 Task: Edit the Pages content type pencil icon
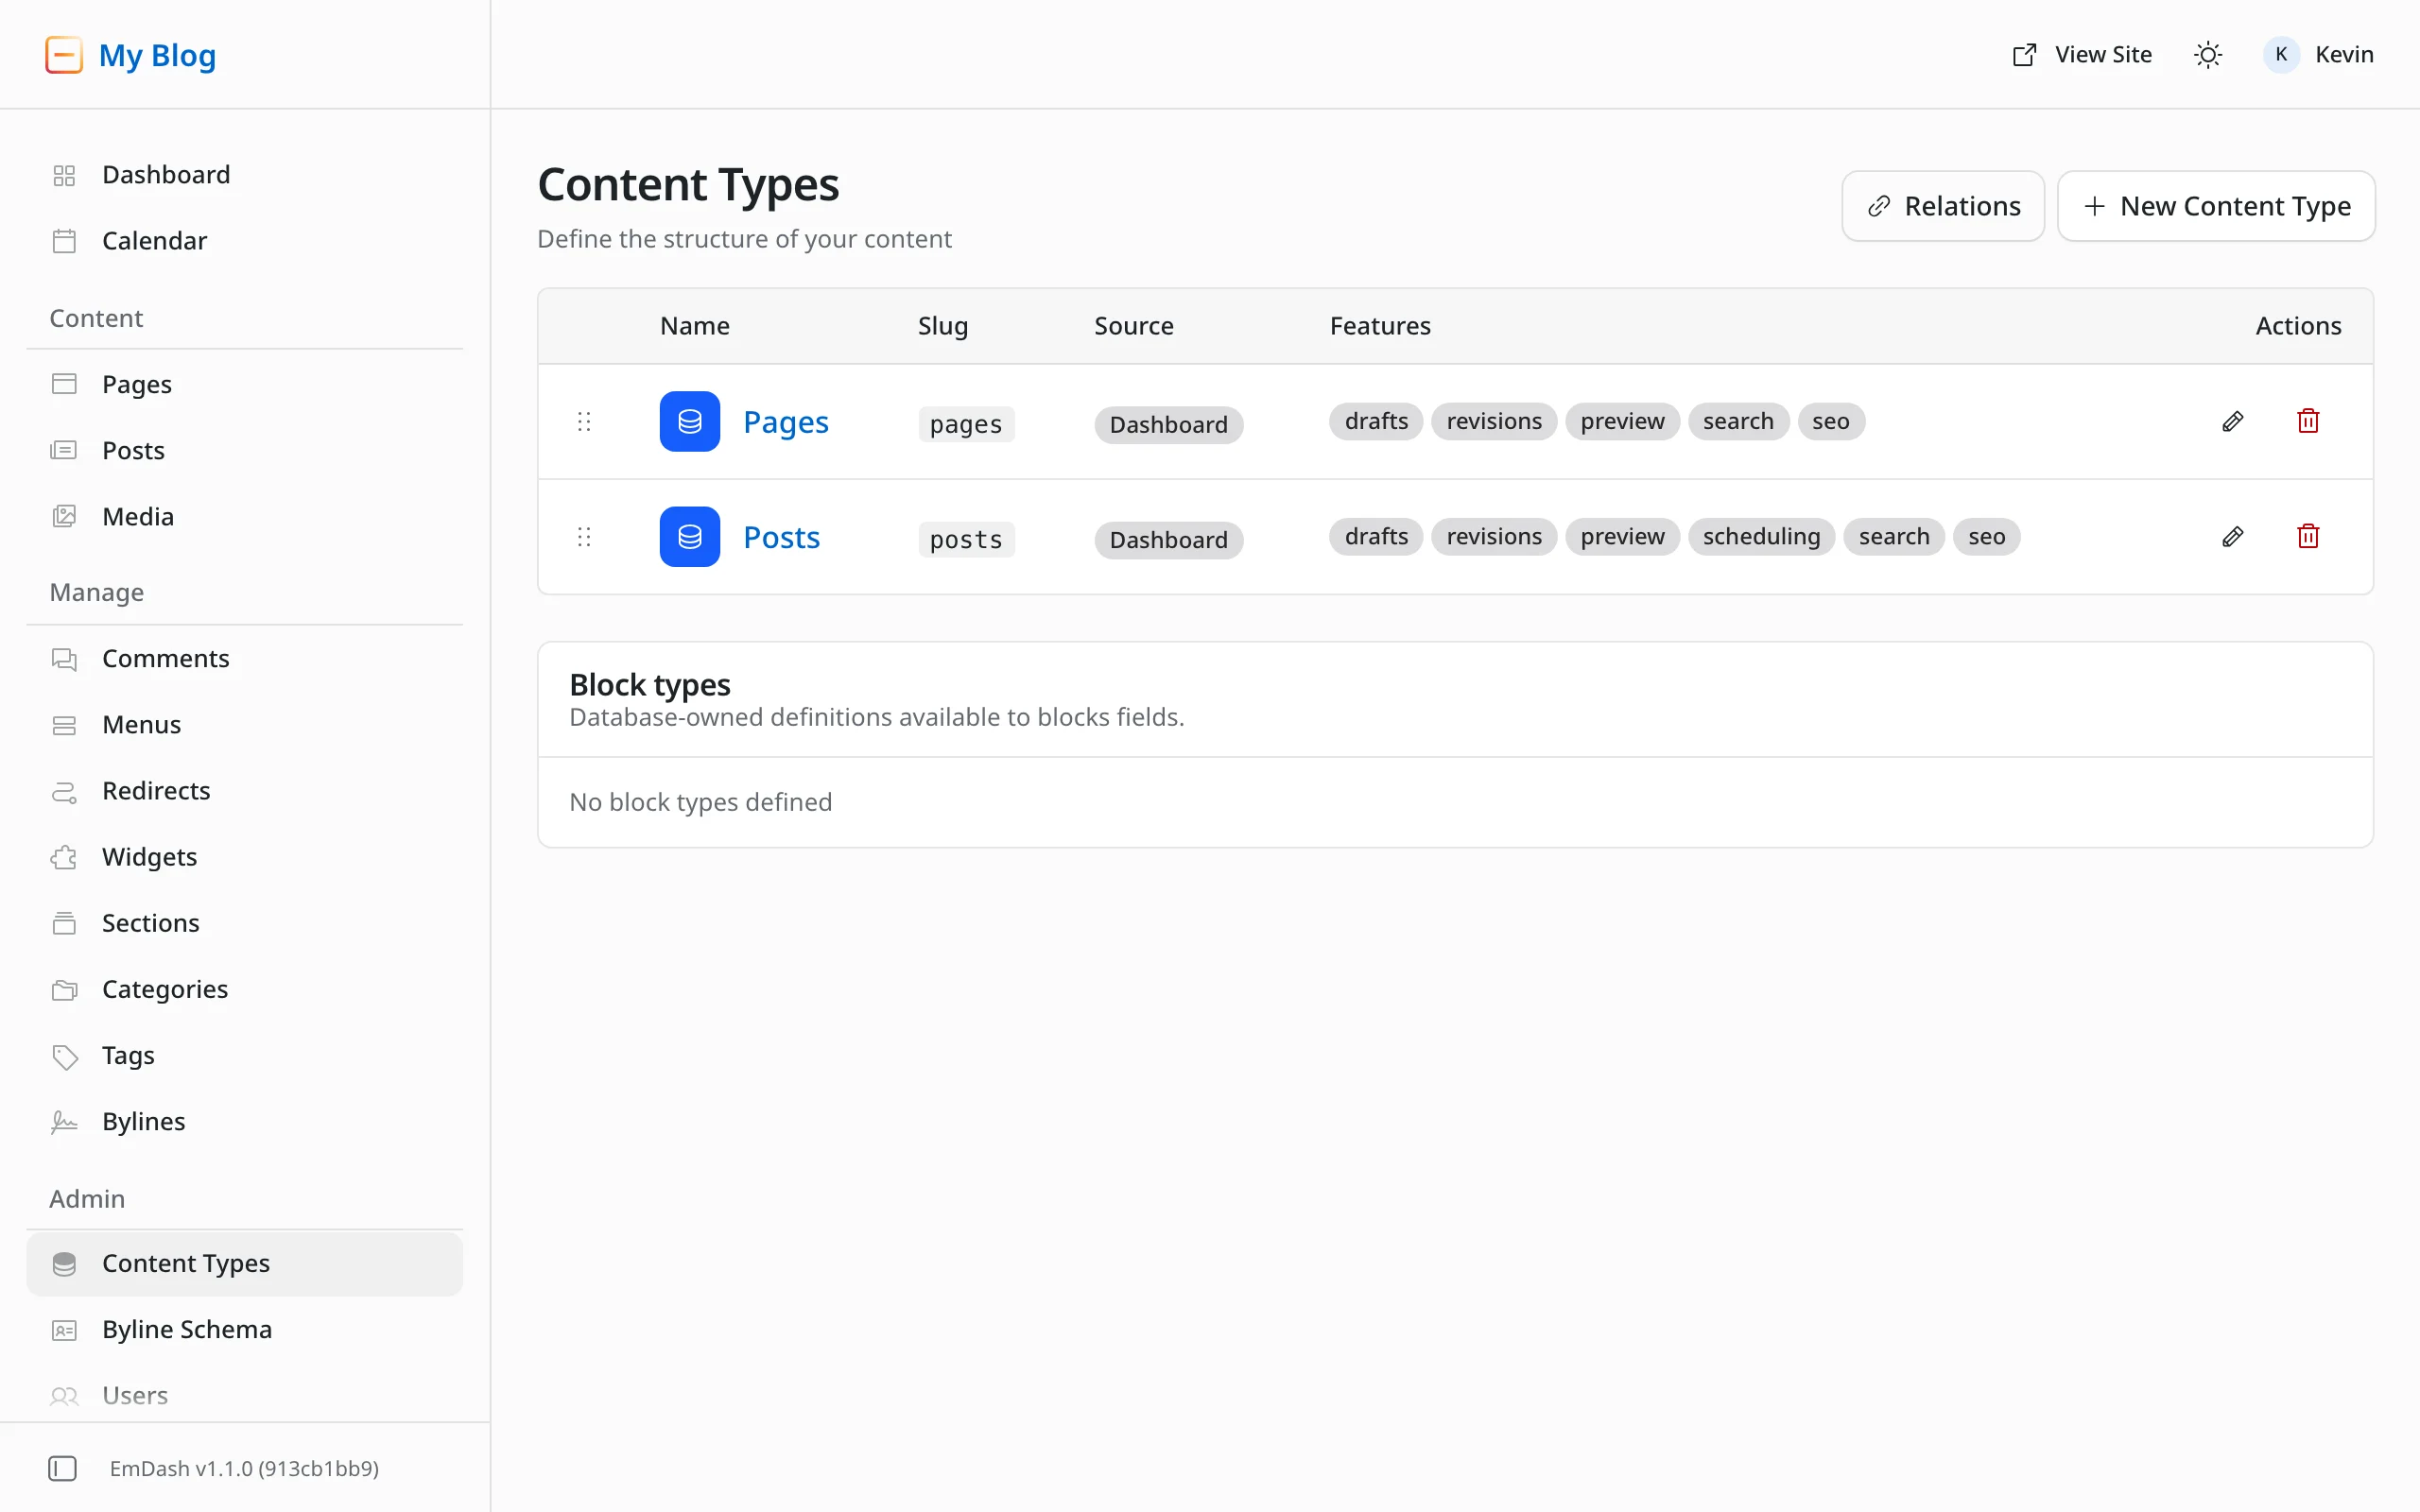tap(2232, 421)
